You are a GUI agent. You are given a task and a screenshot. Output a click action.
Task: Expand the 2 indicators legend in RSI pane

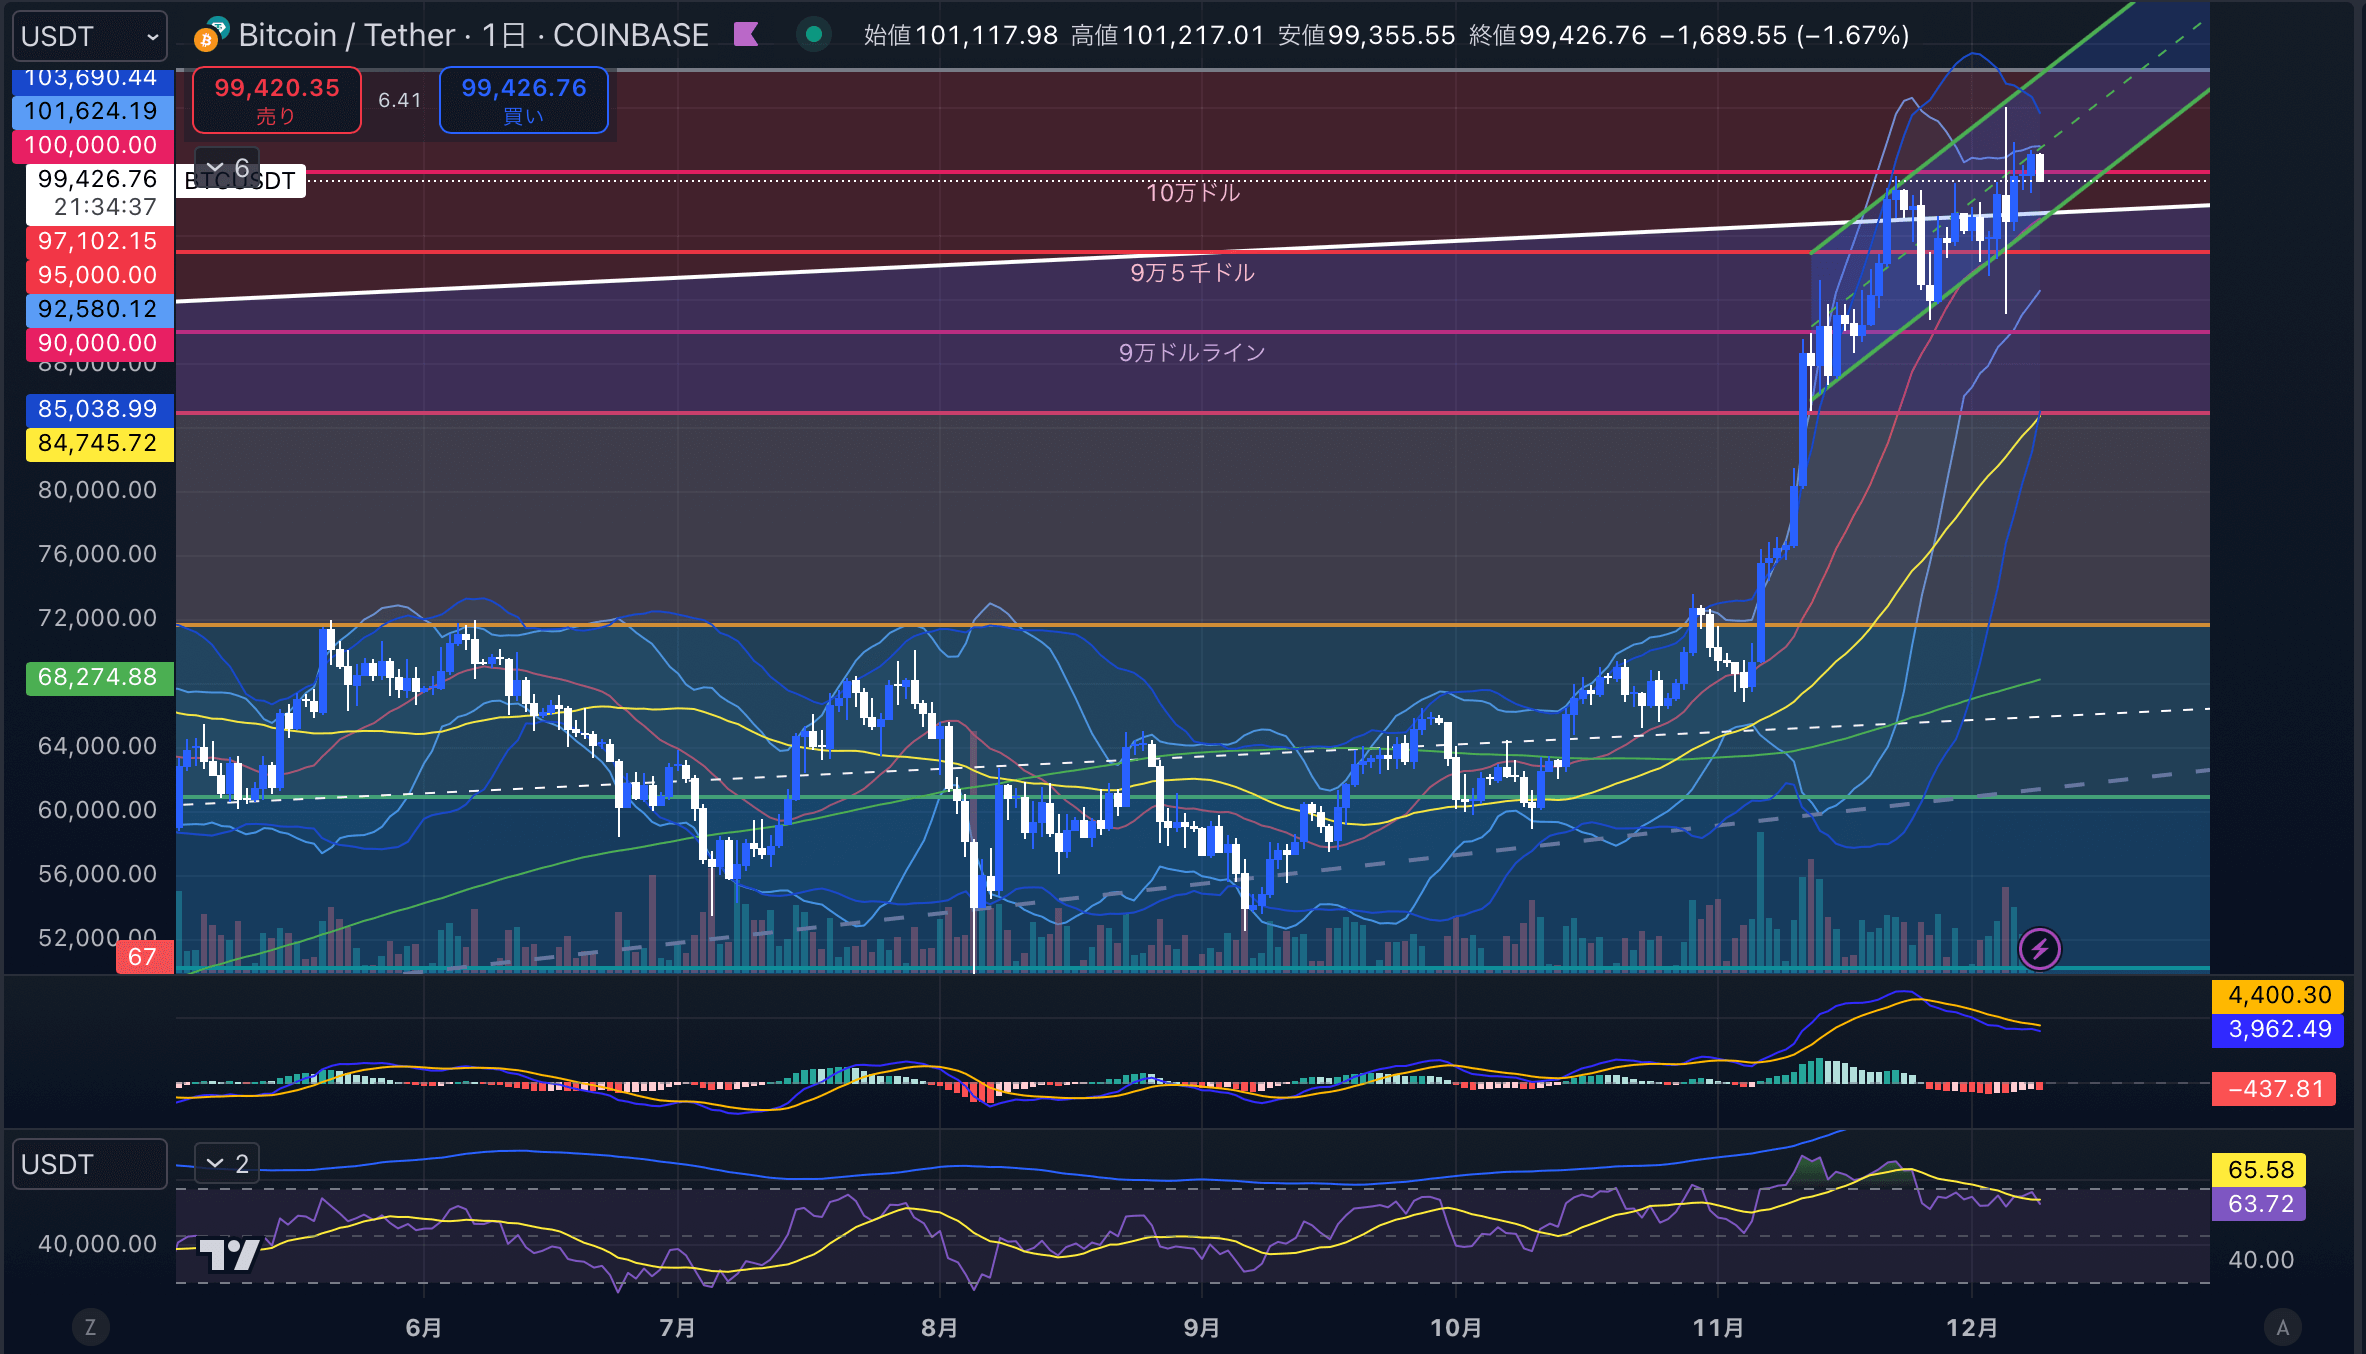tap(227, 1164)
